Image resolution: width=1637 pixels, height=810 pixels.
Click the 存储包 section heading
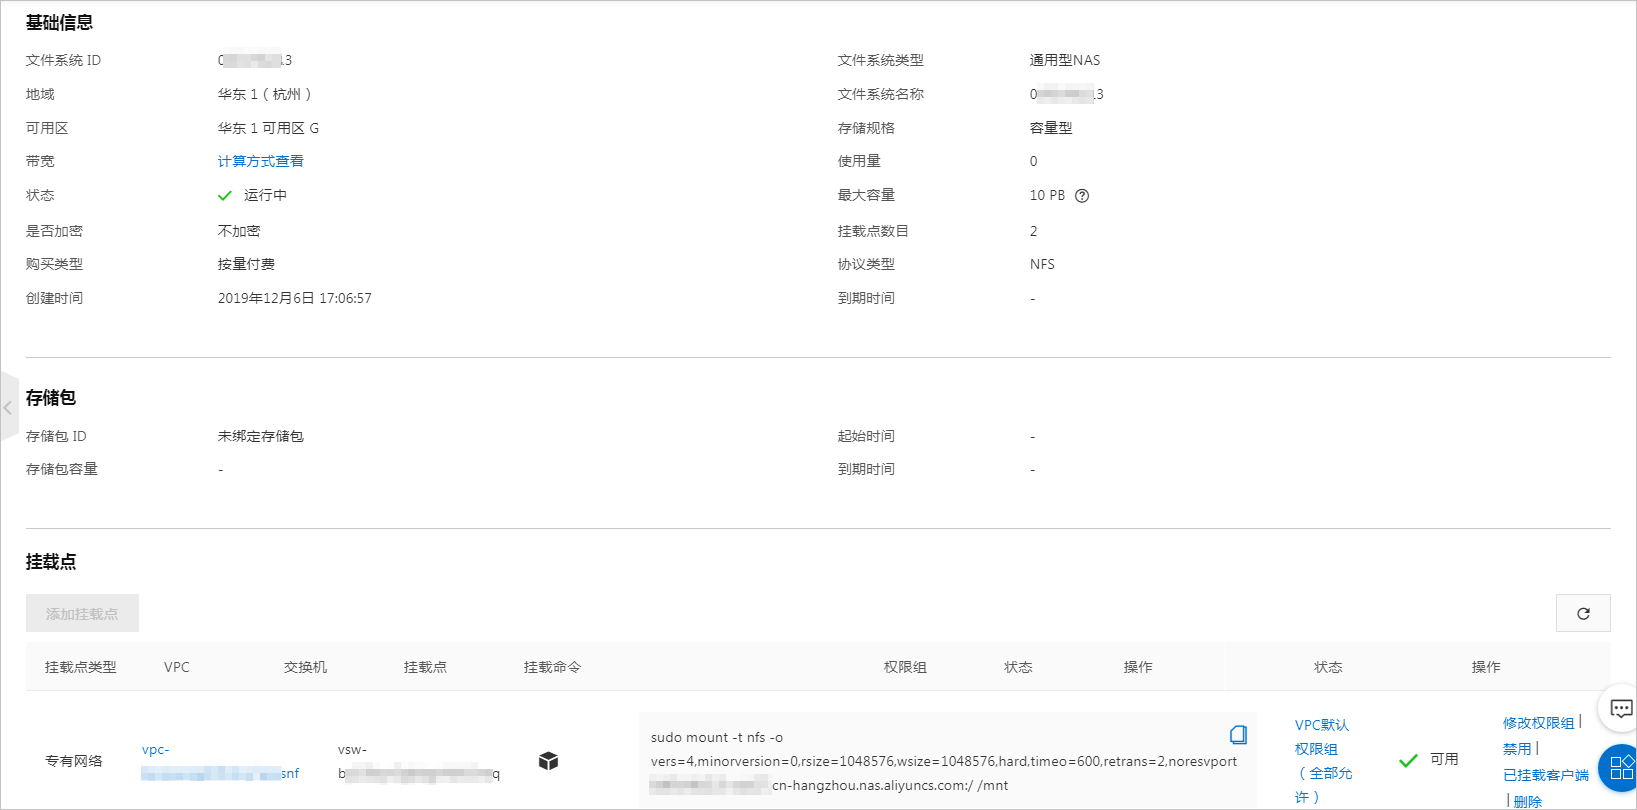(51, 397)
